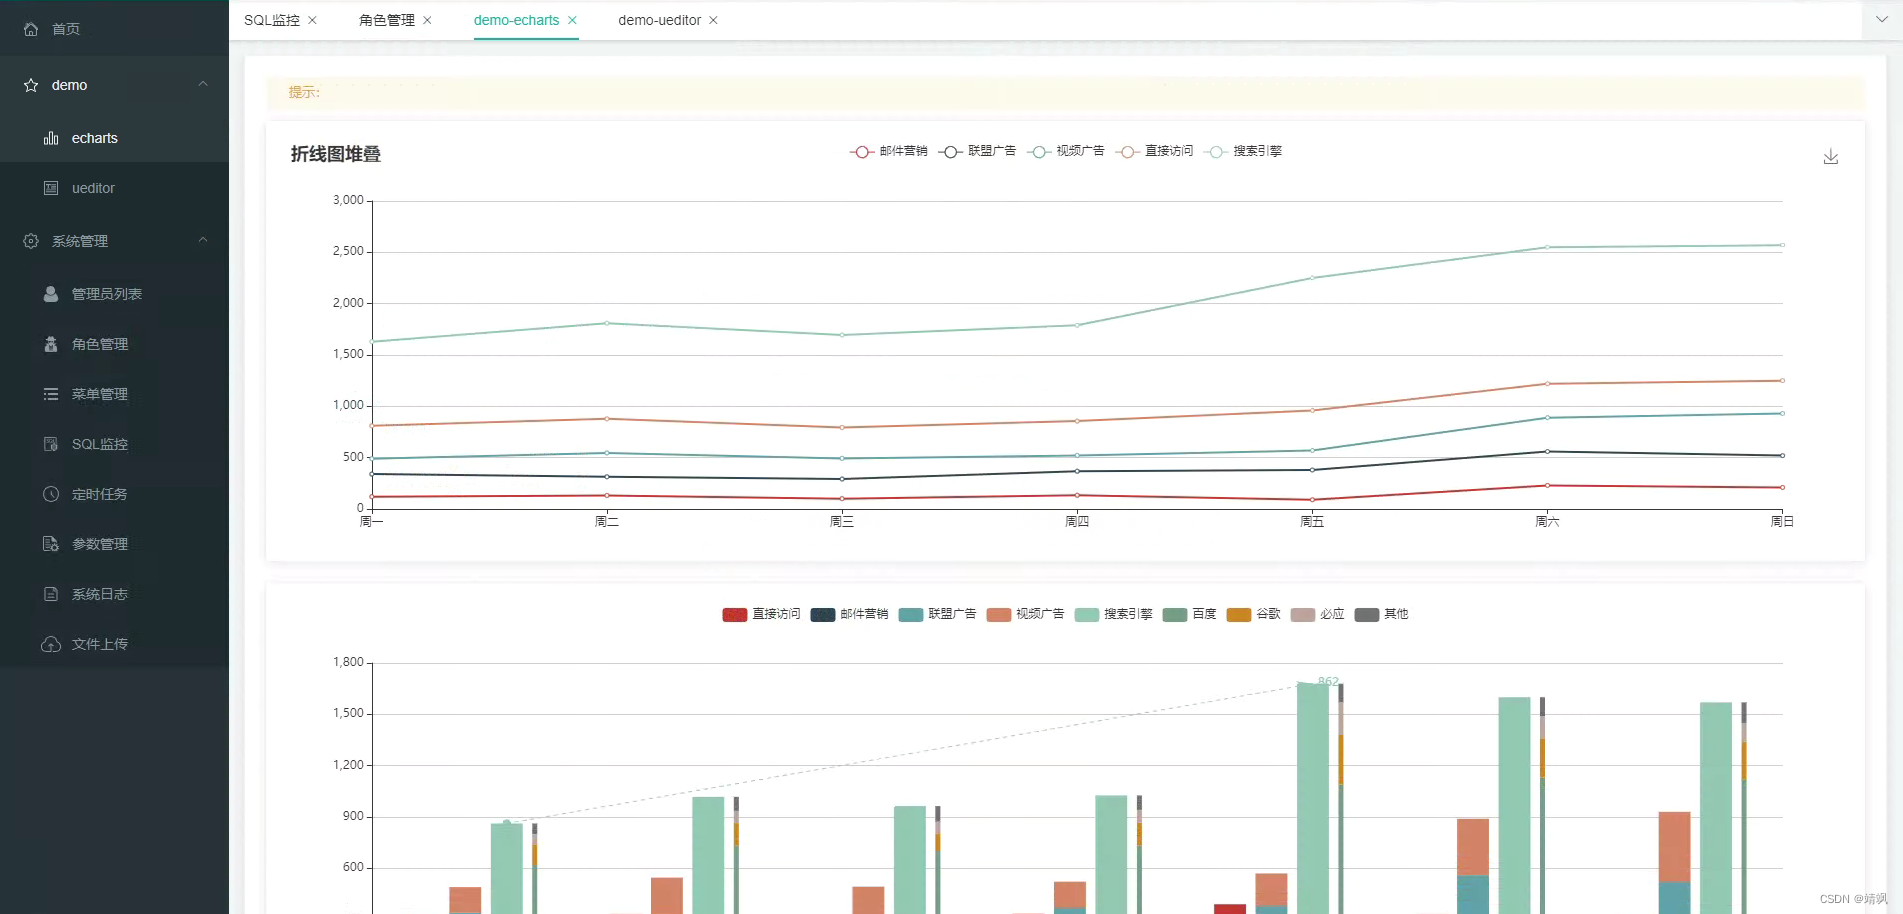Close the 角色管理 tab
Viewport: 1903px width, 914px height.
(x=428, y=20)
